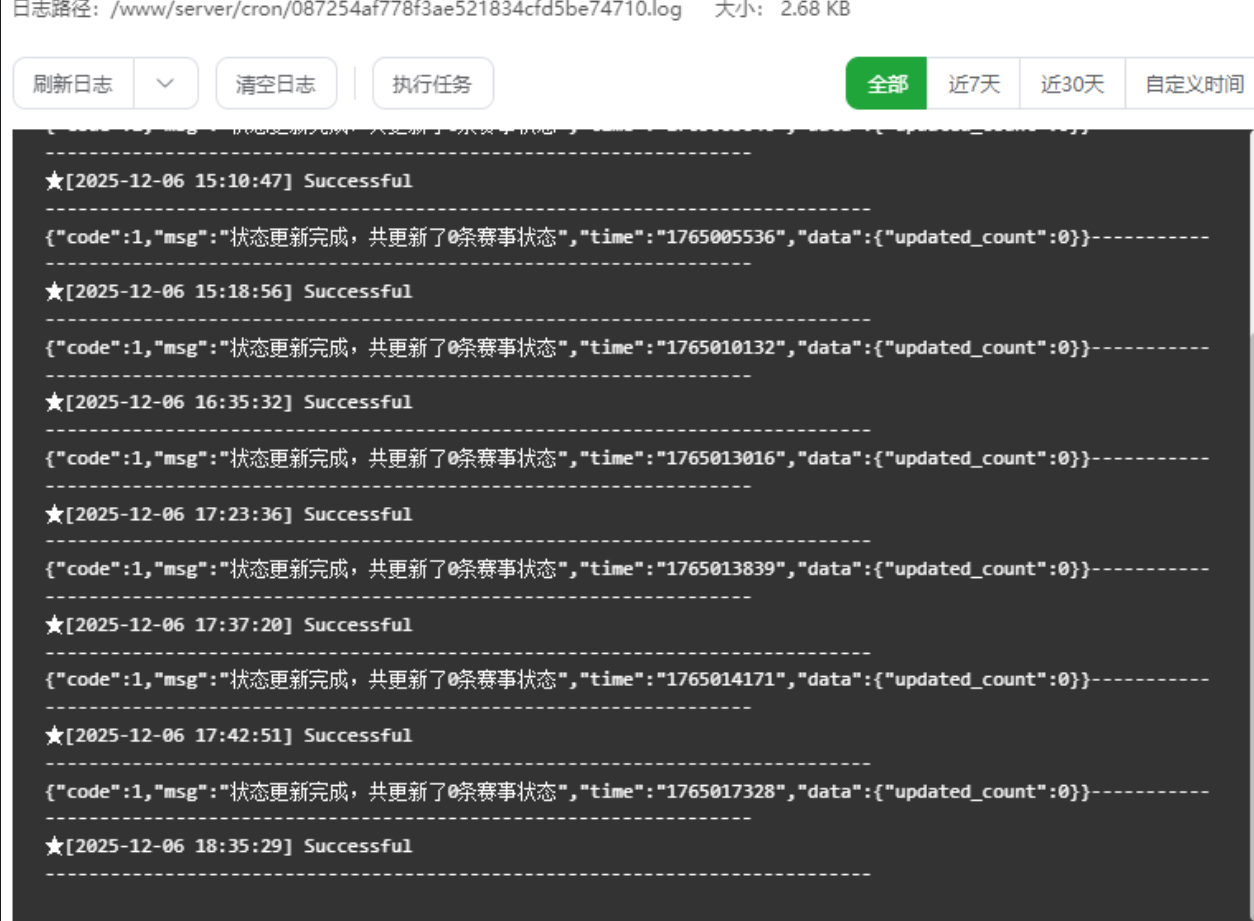This screenshot has height=921, width=1254.
Task: Open the 自定义时间 filter
Action: click(x=1193, y=84)
